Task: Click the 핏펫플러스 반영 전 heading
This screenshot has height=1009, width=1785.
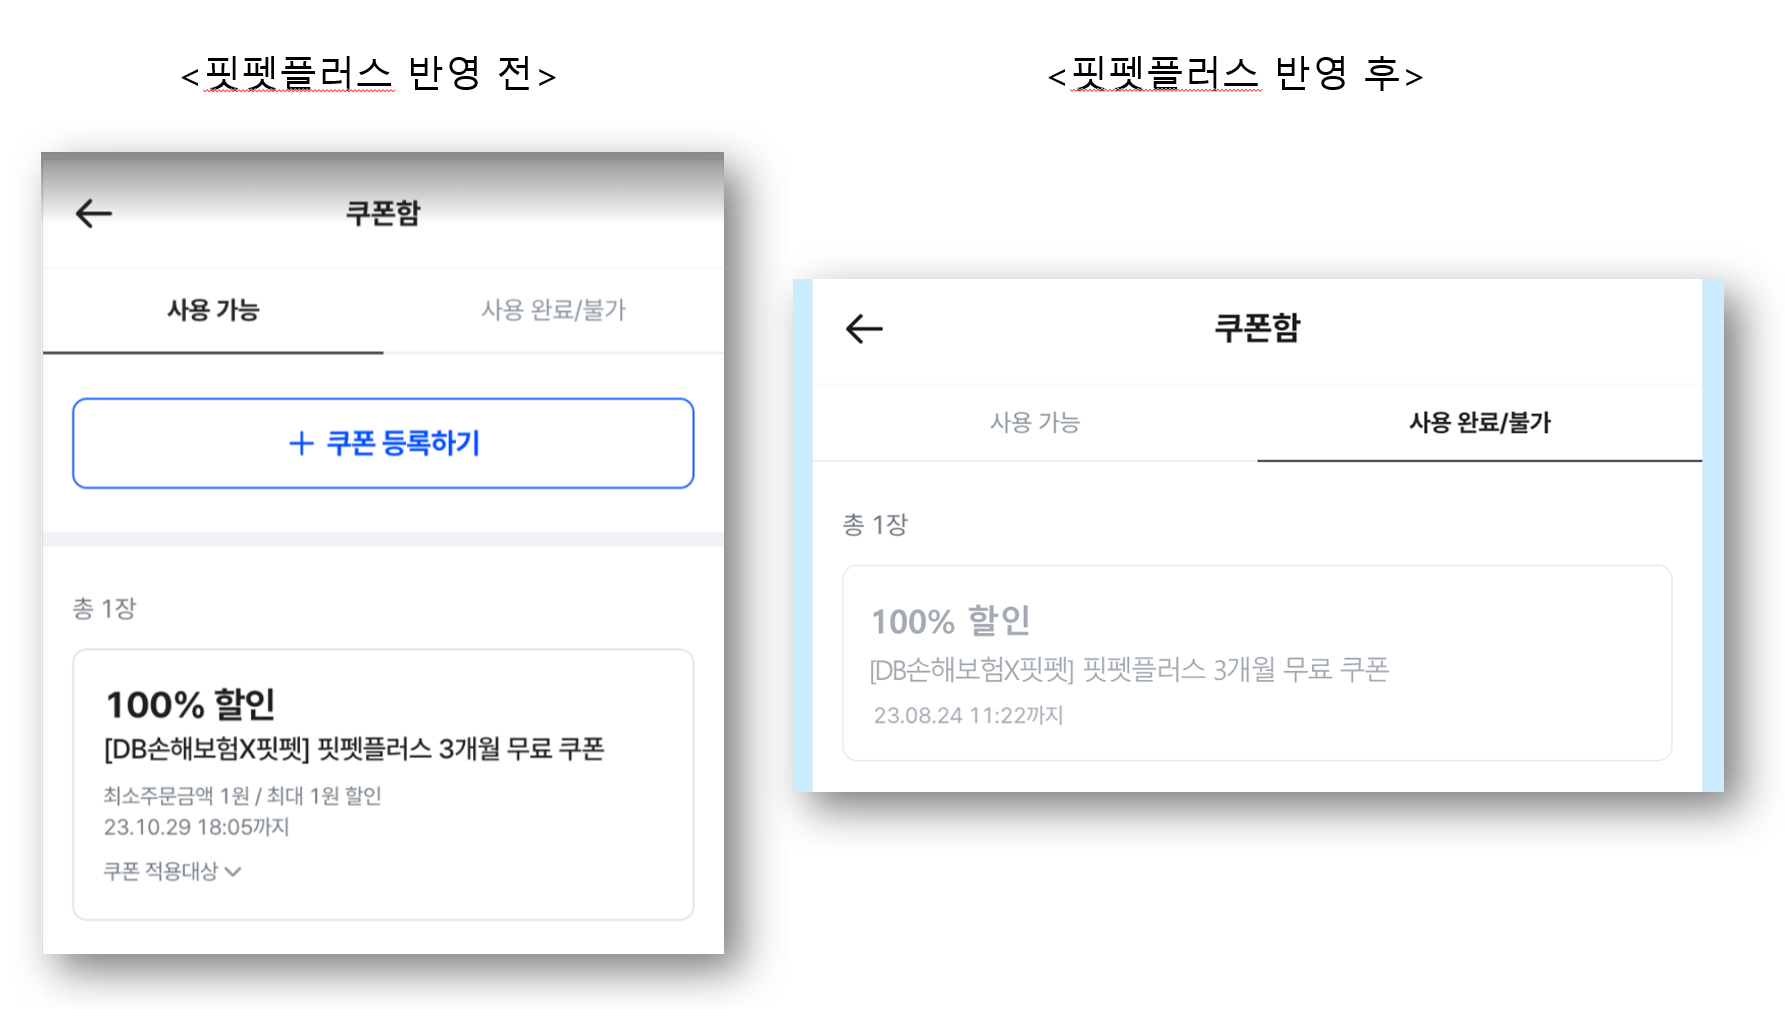Action: pyautogui.click(x=368, y=74)
